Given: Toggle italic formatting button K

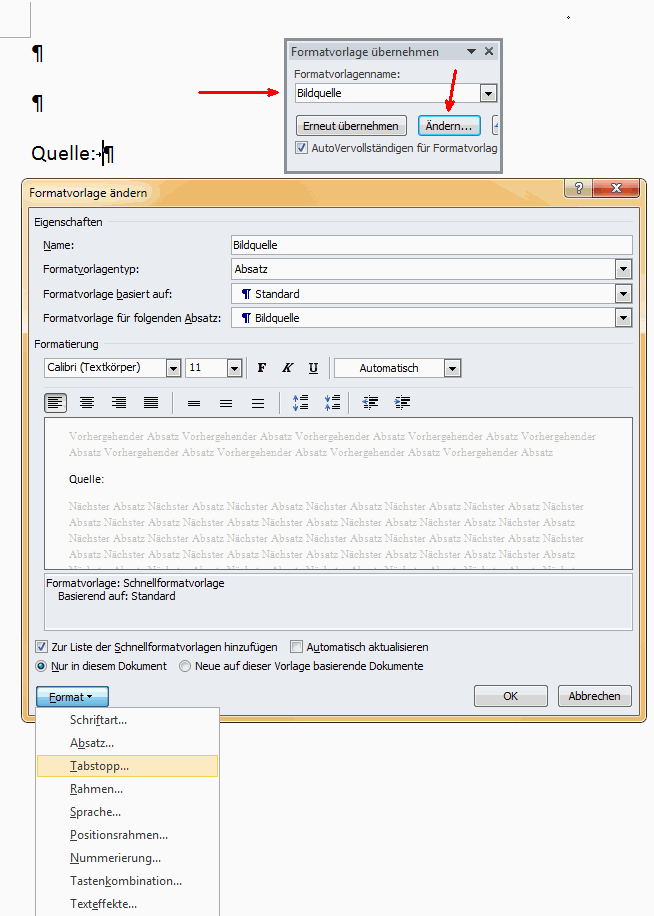Looking at the screenshot, I should [287, 368].
